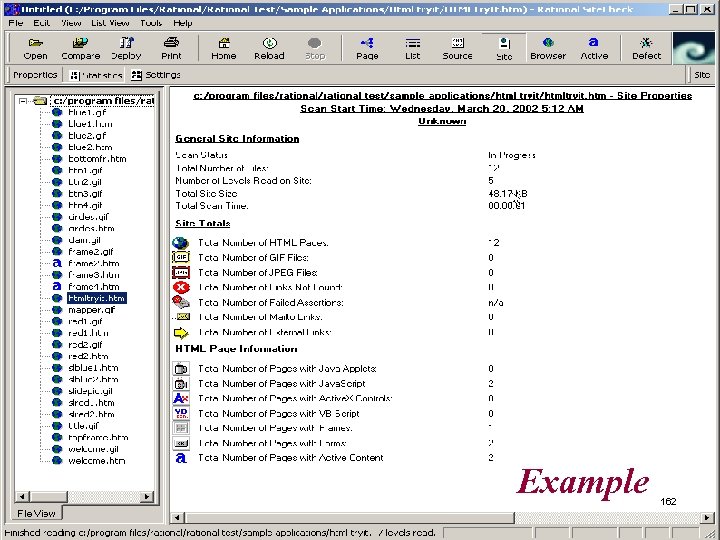
Task: Click the Open toolbar icon
Action: point(35,49)
